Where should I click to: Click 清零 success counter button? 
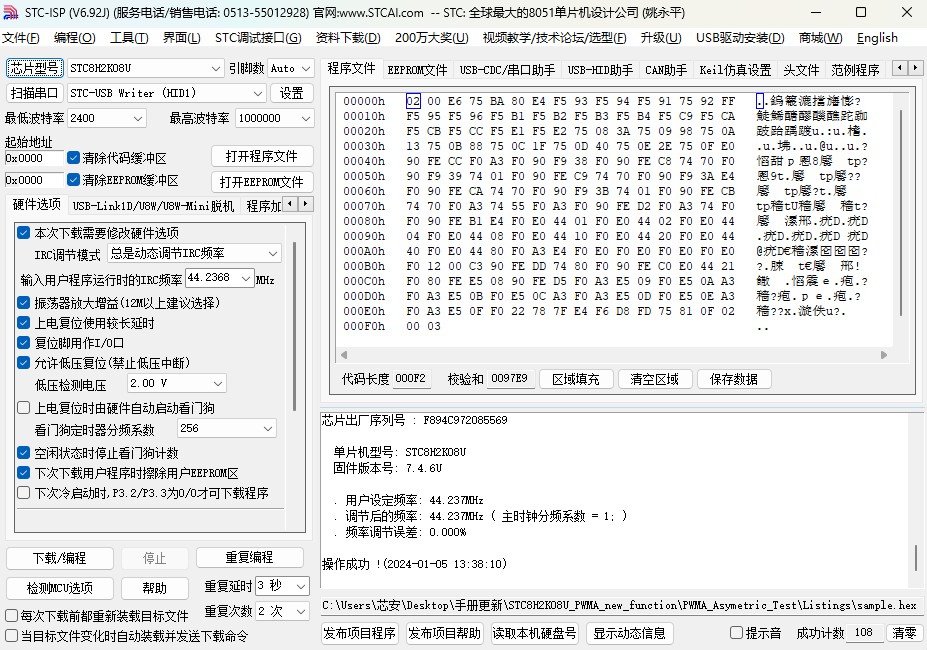pos(905,633)
